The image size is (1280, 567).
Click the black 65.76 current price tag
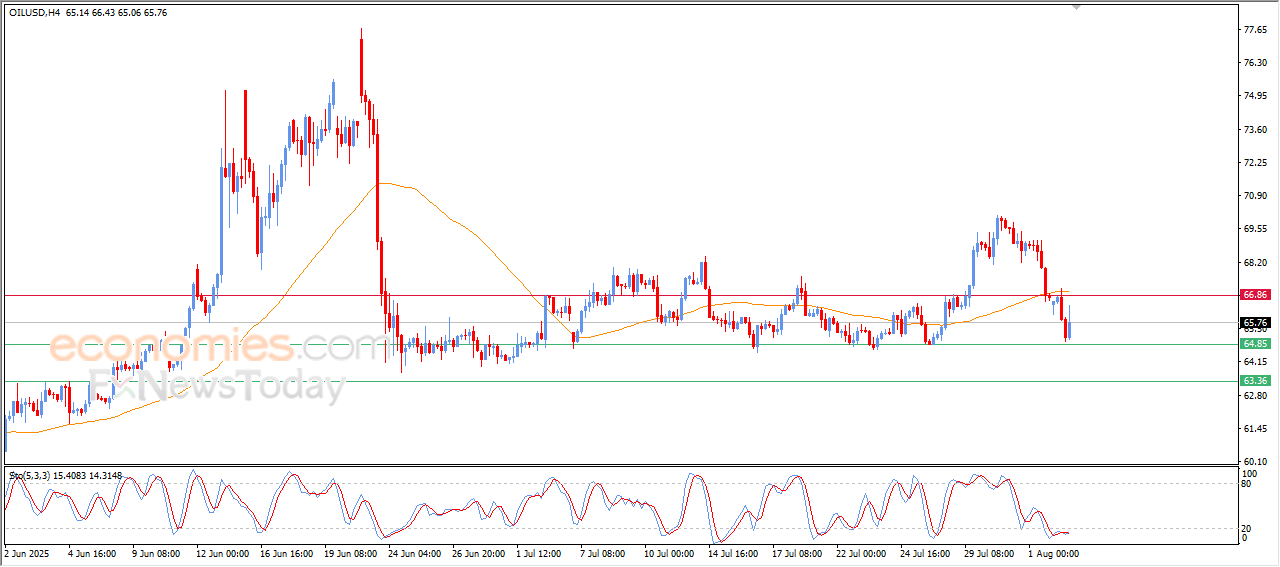tap(1255, 323)
